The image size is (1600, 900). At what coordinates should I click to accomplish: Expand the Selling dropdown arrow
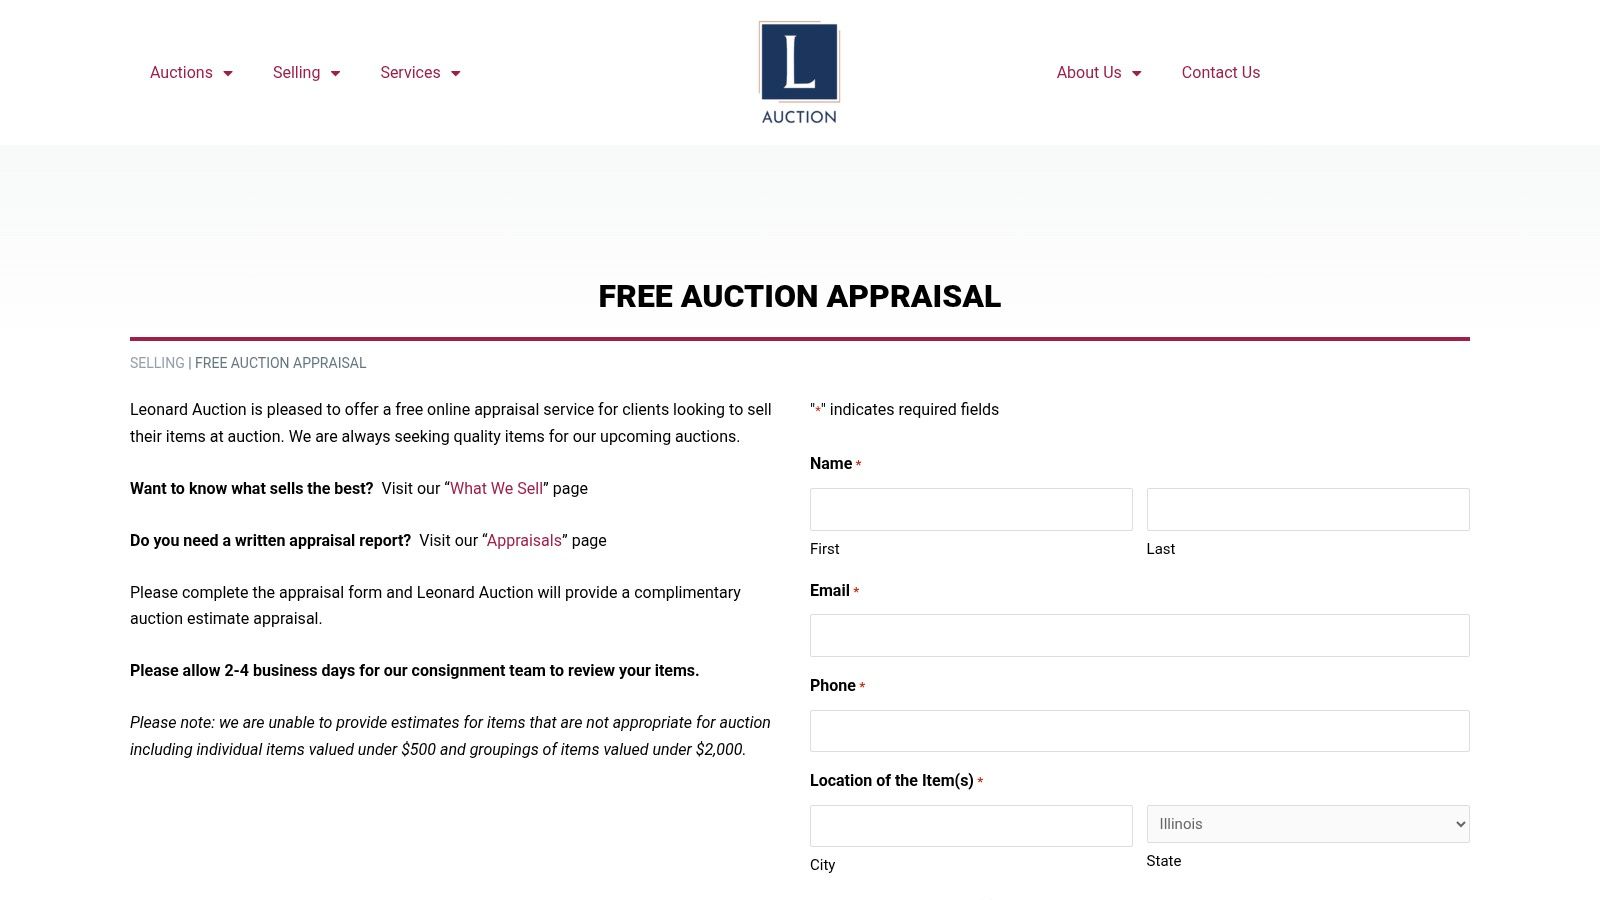335,73
